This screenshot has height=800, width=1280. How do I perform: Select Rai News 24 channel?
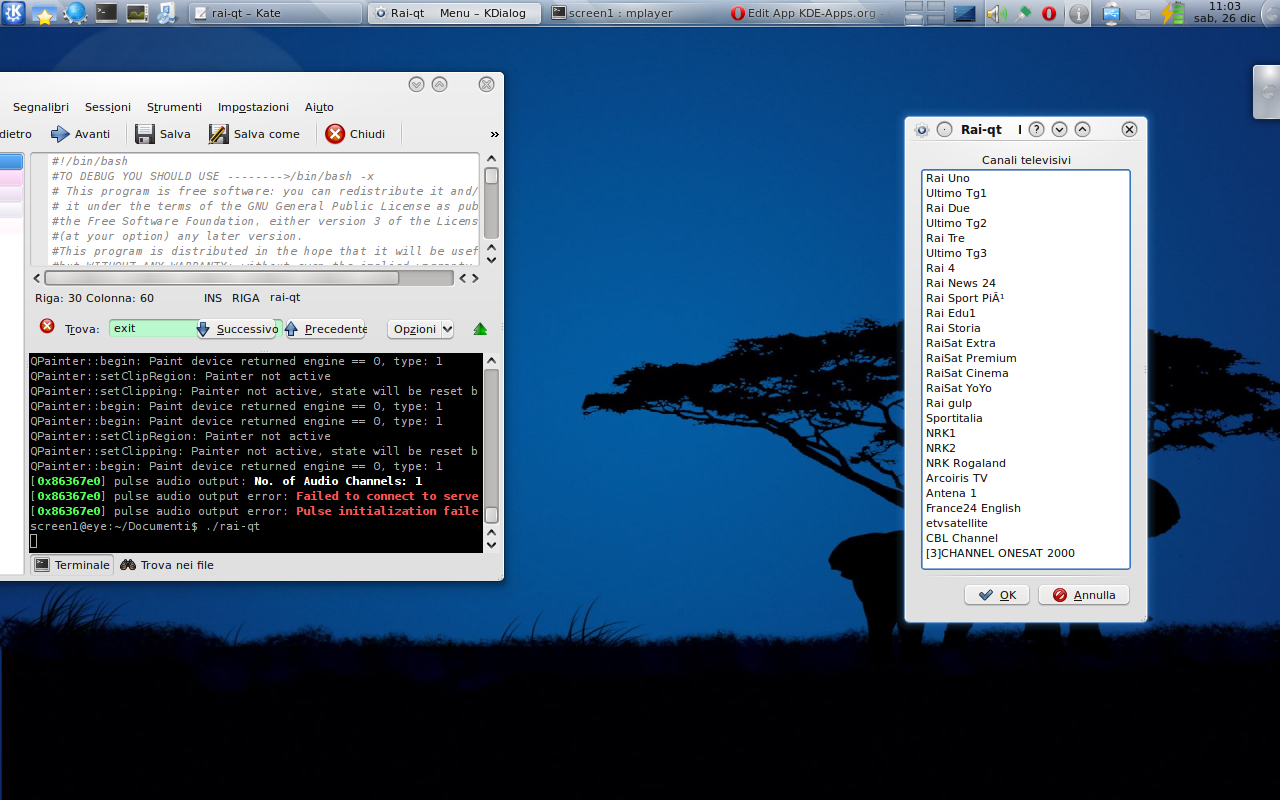[1025, 283]
